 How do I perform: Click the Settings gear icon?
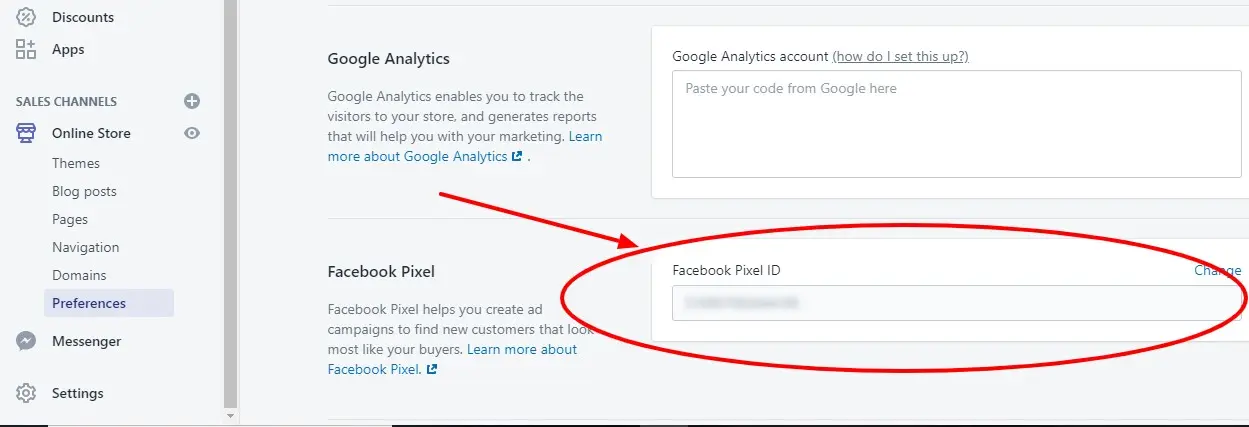26,393
